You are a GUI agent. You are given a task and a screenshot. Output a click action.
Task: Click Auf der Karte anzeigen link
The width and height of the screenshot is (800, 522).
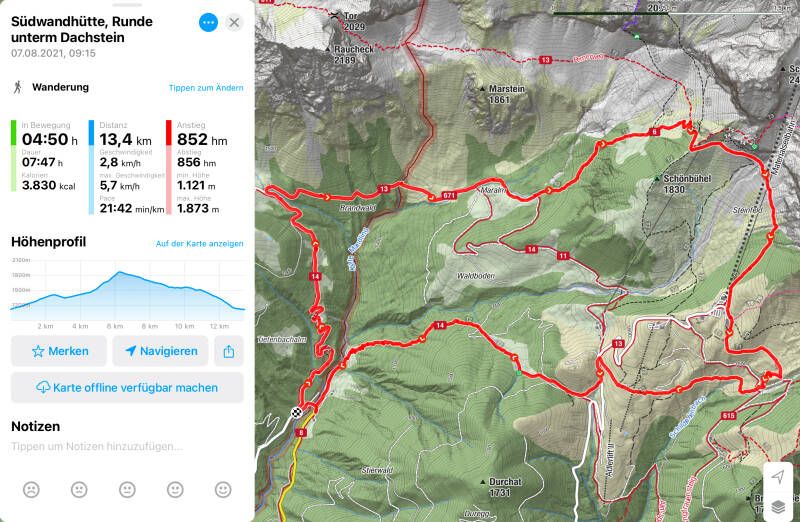199,243
